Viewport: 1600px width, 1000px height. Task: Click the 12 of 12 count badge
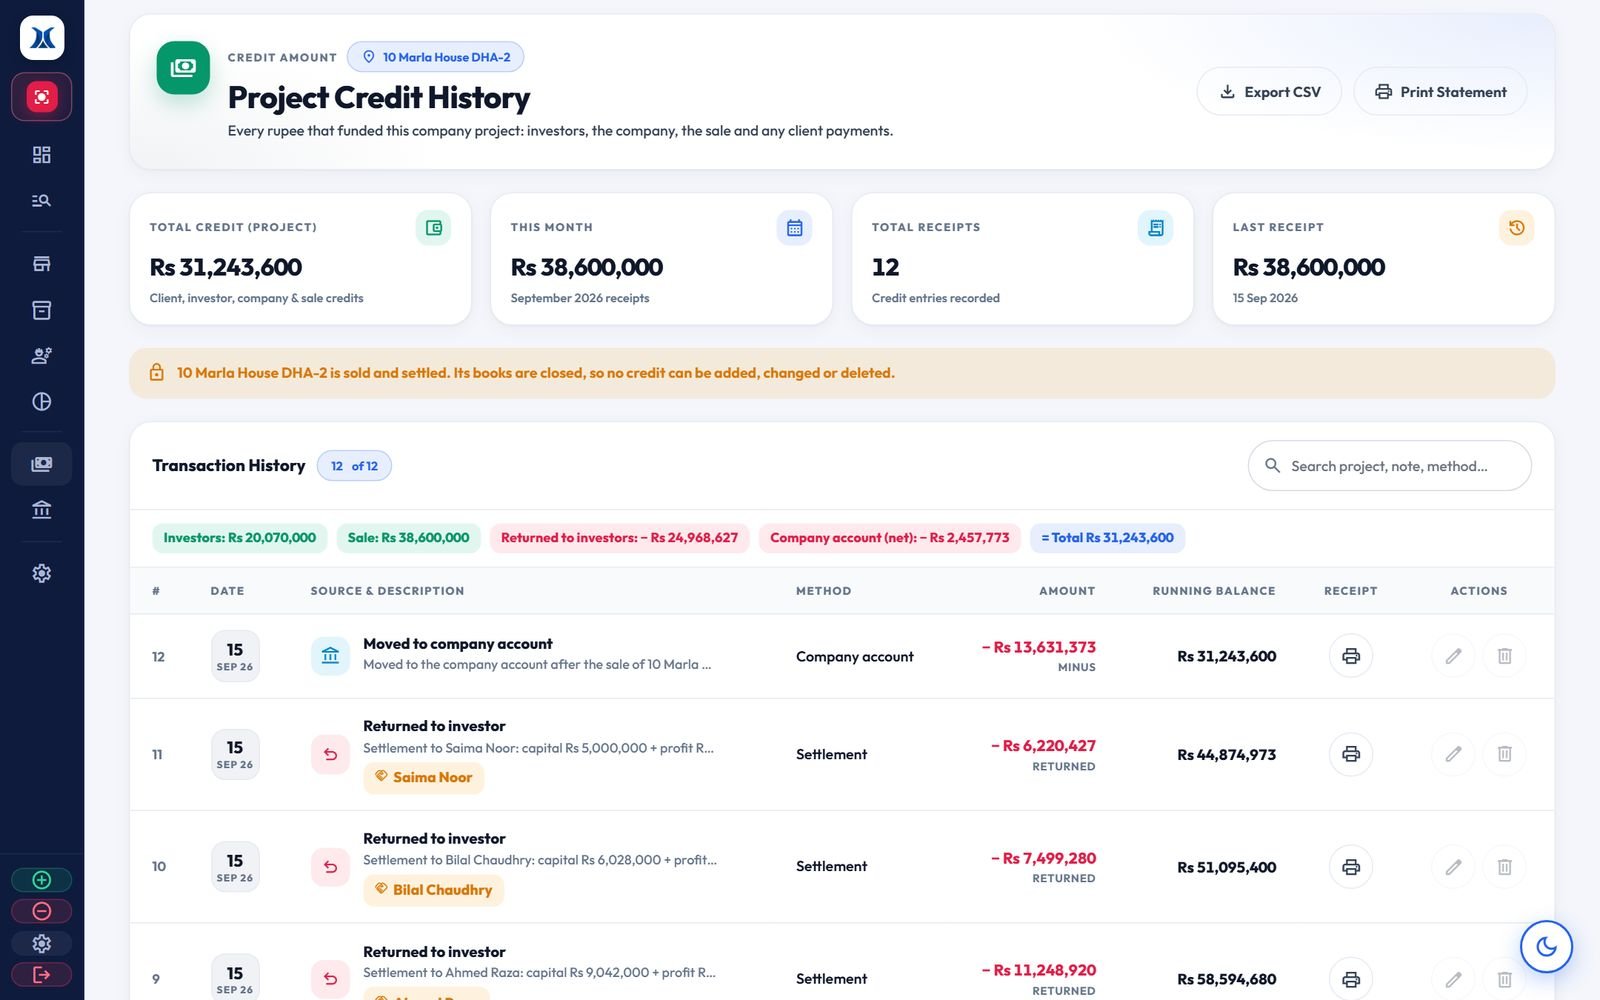tap(354, 466)
